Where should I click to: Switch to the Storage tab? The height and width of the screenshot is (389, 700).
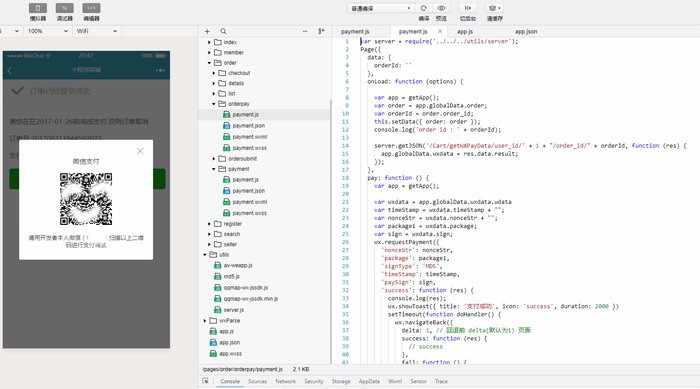[341, 381]
